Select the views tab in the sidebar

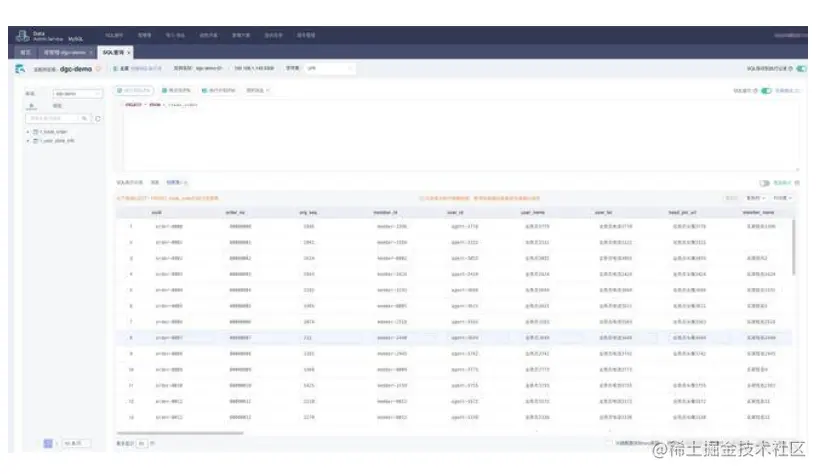click(x=57, y=106)
